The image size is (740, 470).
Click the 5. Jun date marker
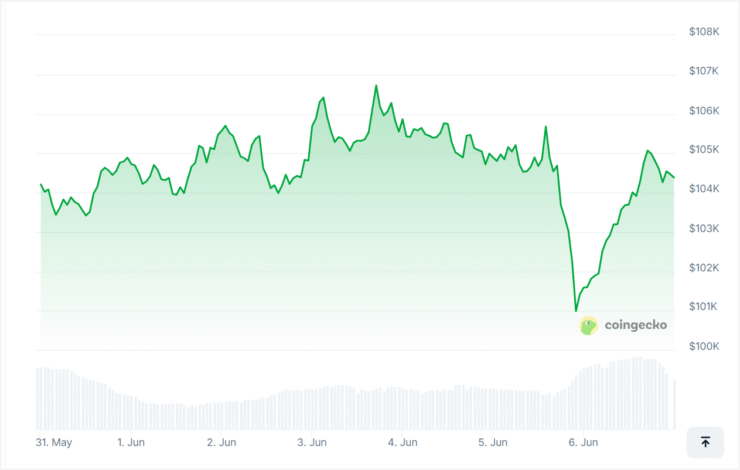click(x=493, y=443)
